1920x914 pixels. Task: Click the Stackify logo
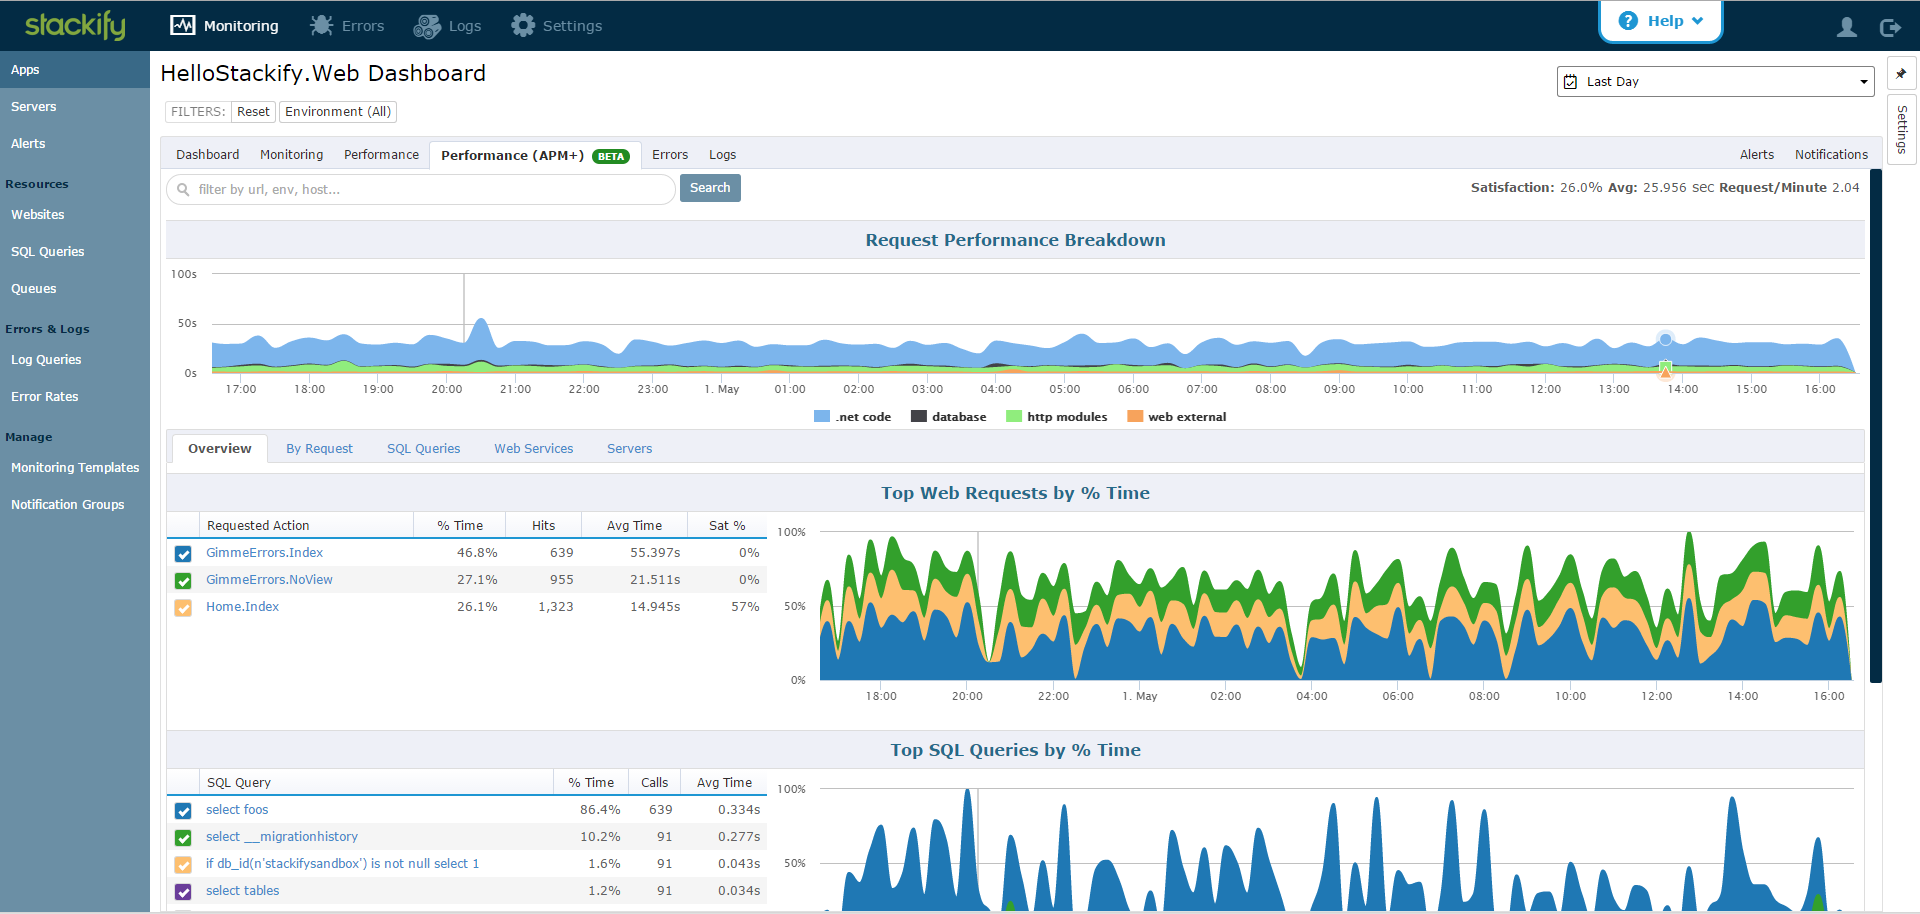point(75,25)
